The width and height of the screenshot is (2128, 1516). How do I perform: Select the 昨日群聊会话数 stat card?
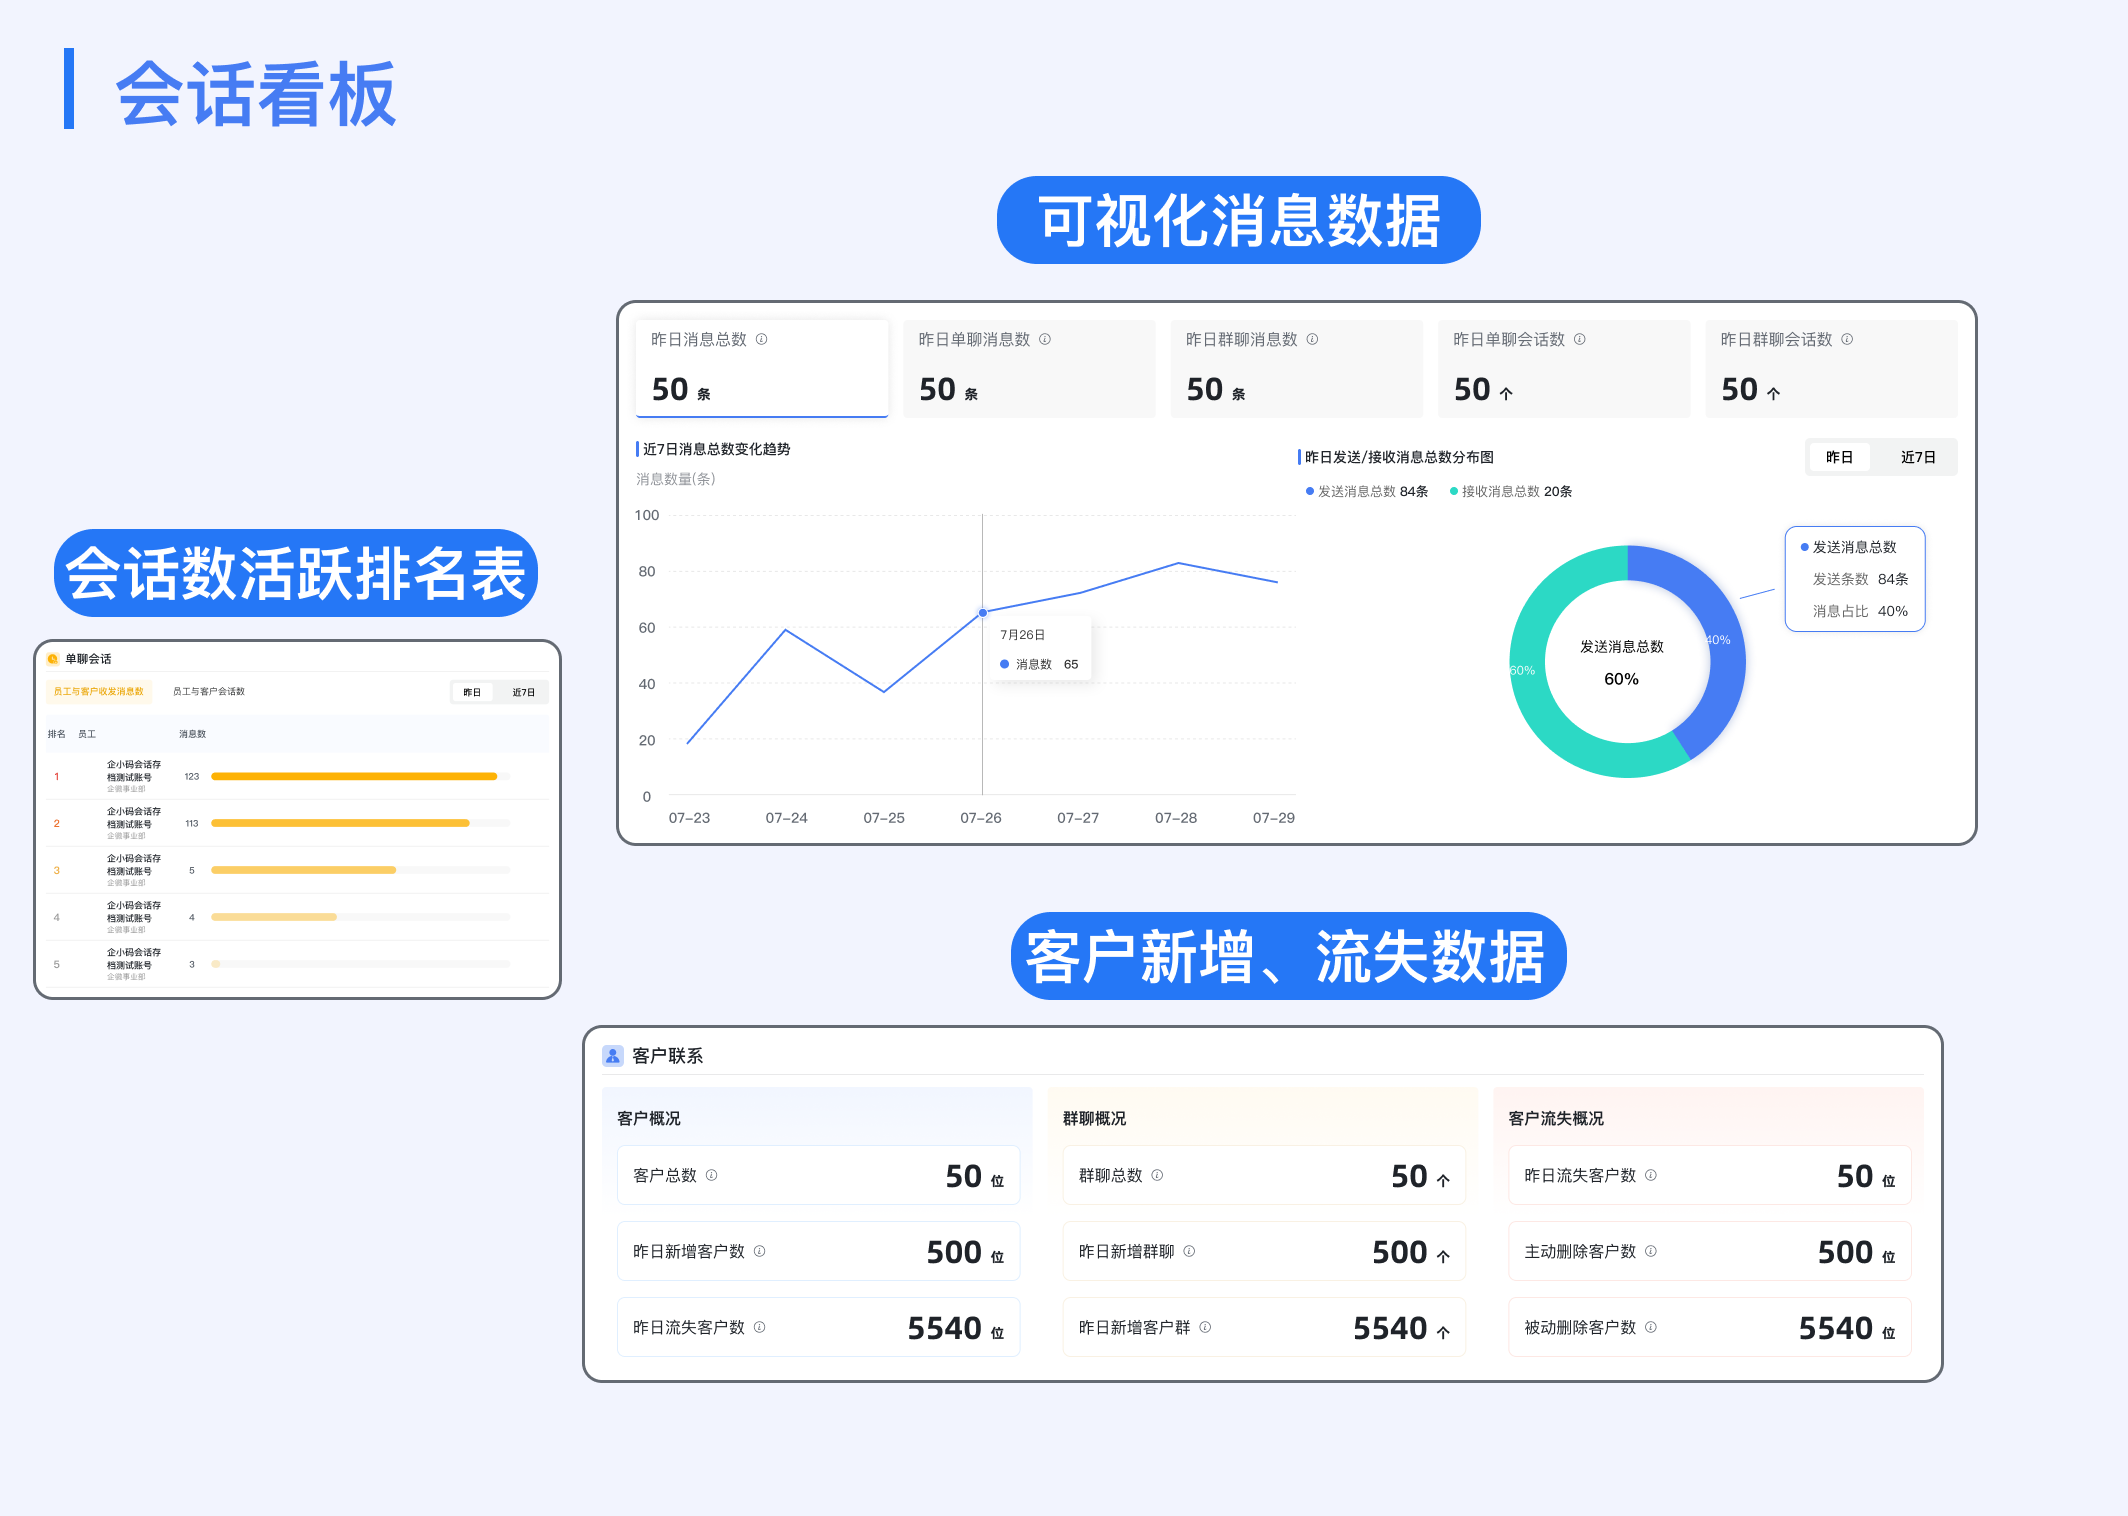[1830, 368]
